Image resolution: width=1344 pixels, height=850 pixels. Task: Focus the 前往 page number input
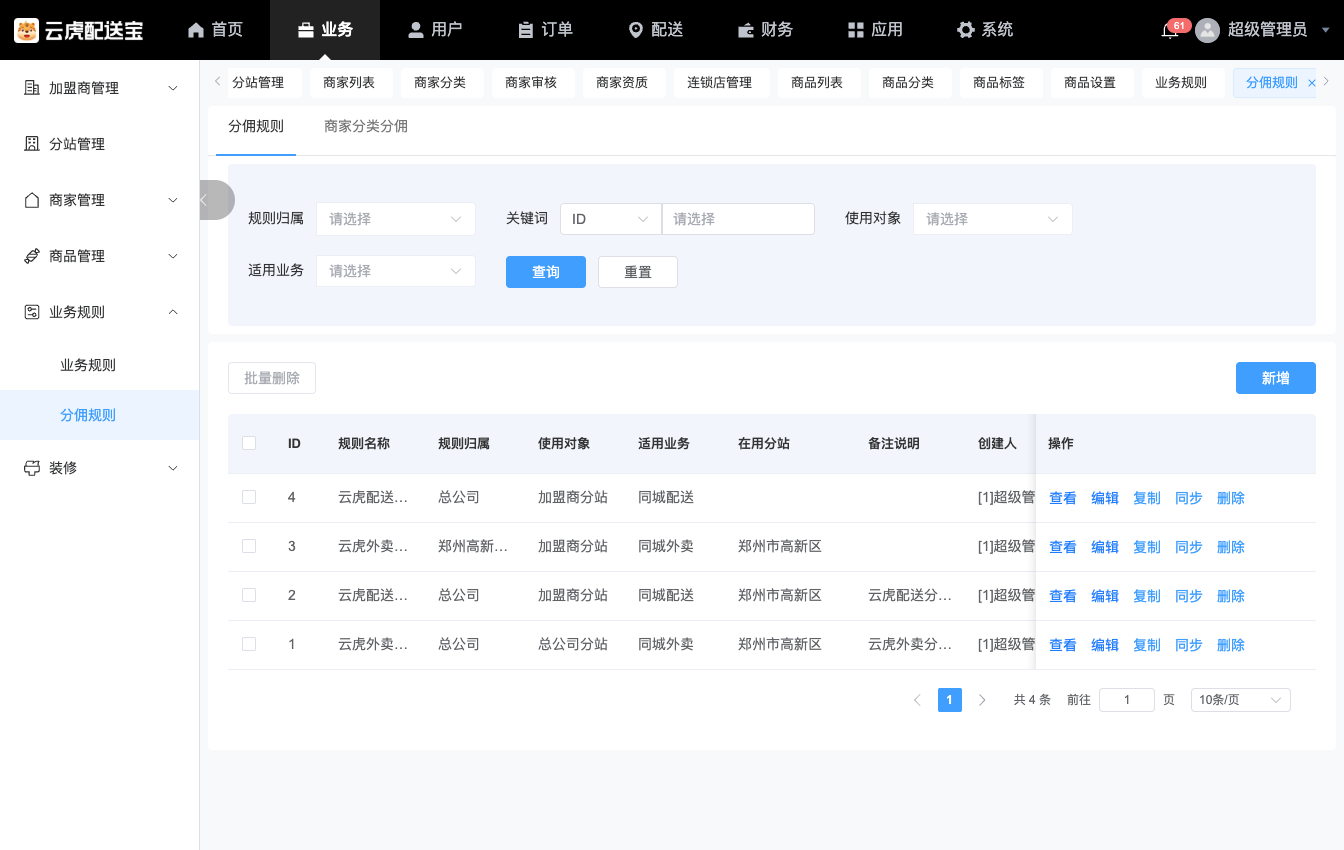click(1127, 700)
